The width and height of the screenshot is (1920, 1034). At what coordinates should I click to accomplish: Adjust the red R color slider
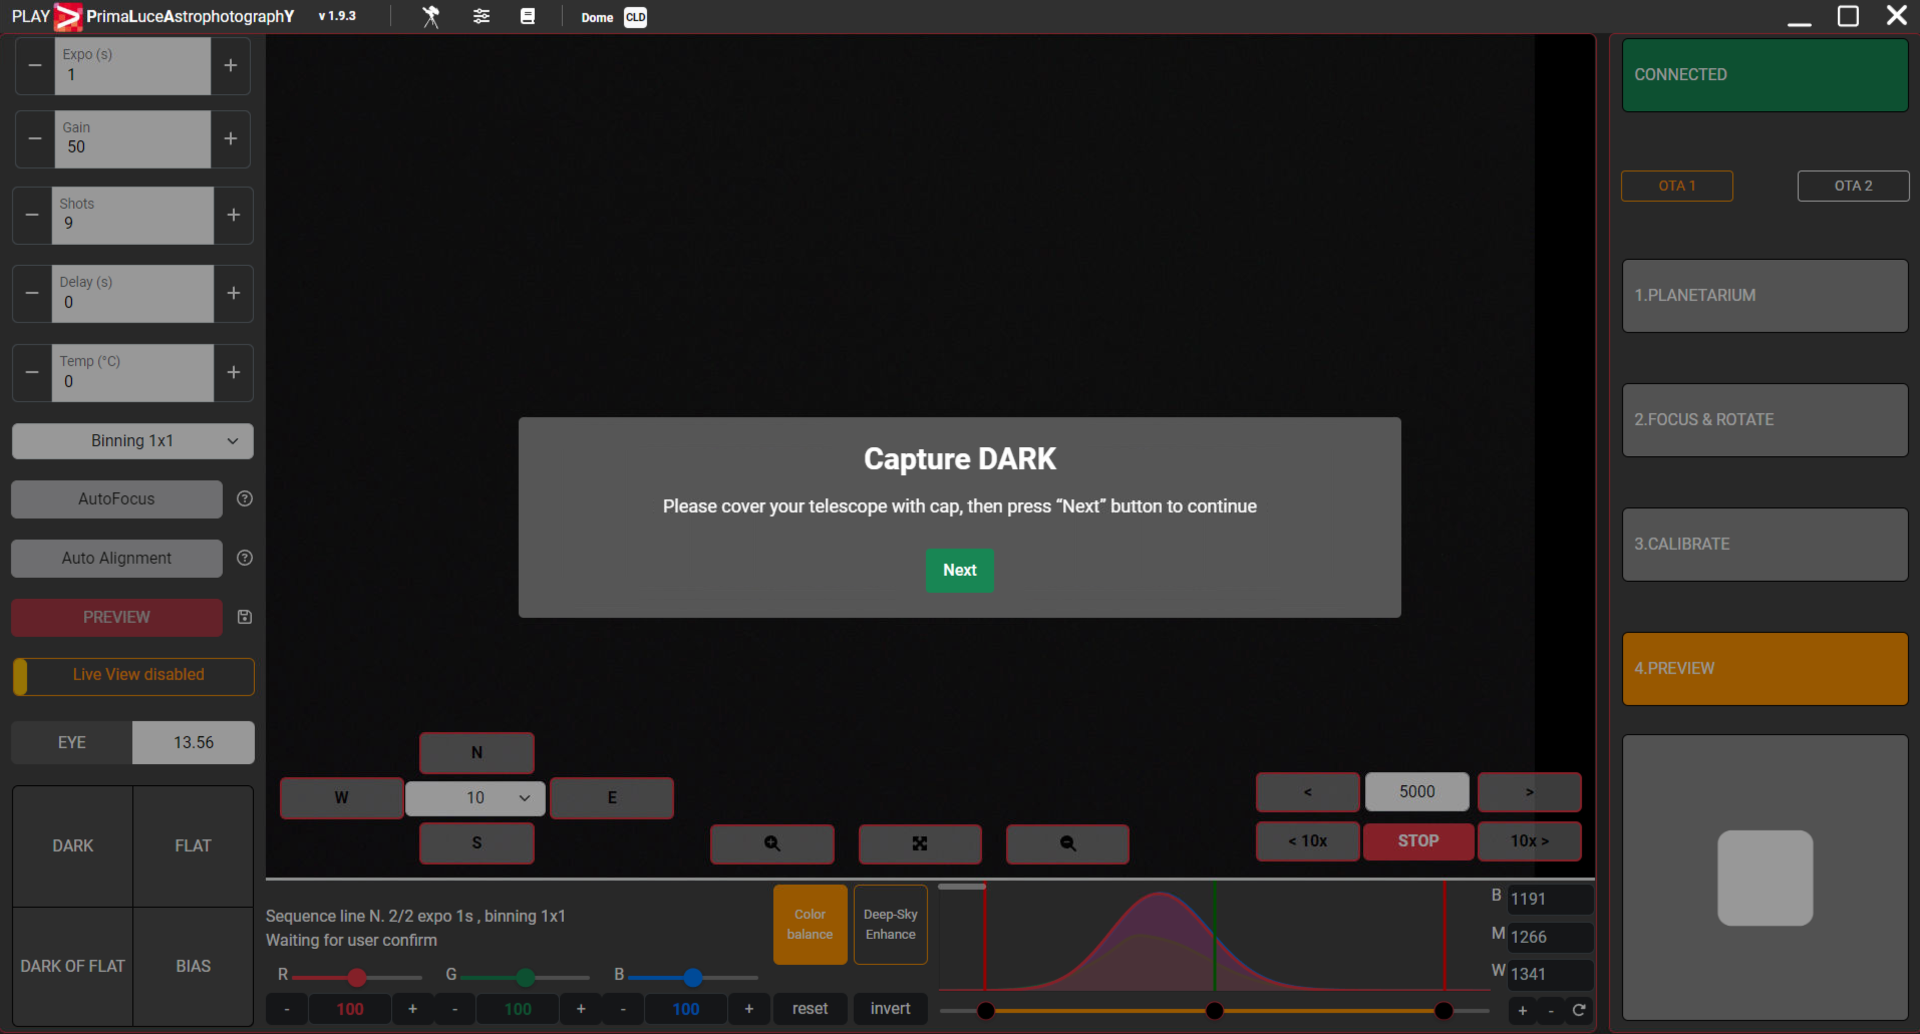[x=357, y=977]
